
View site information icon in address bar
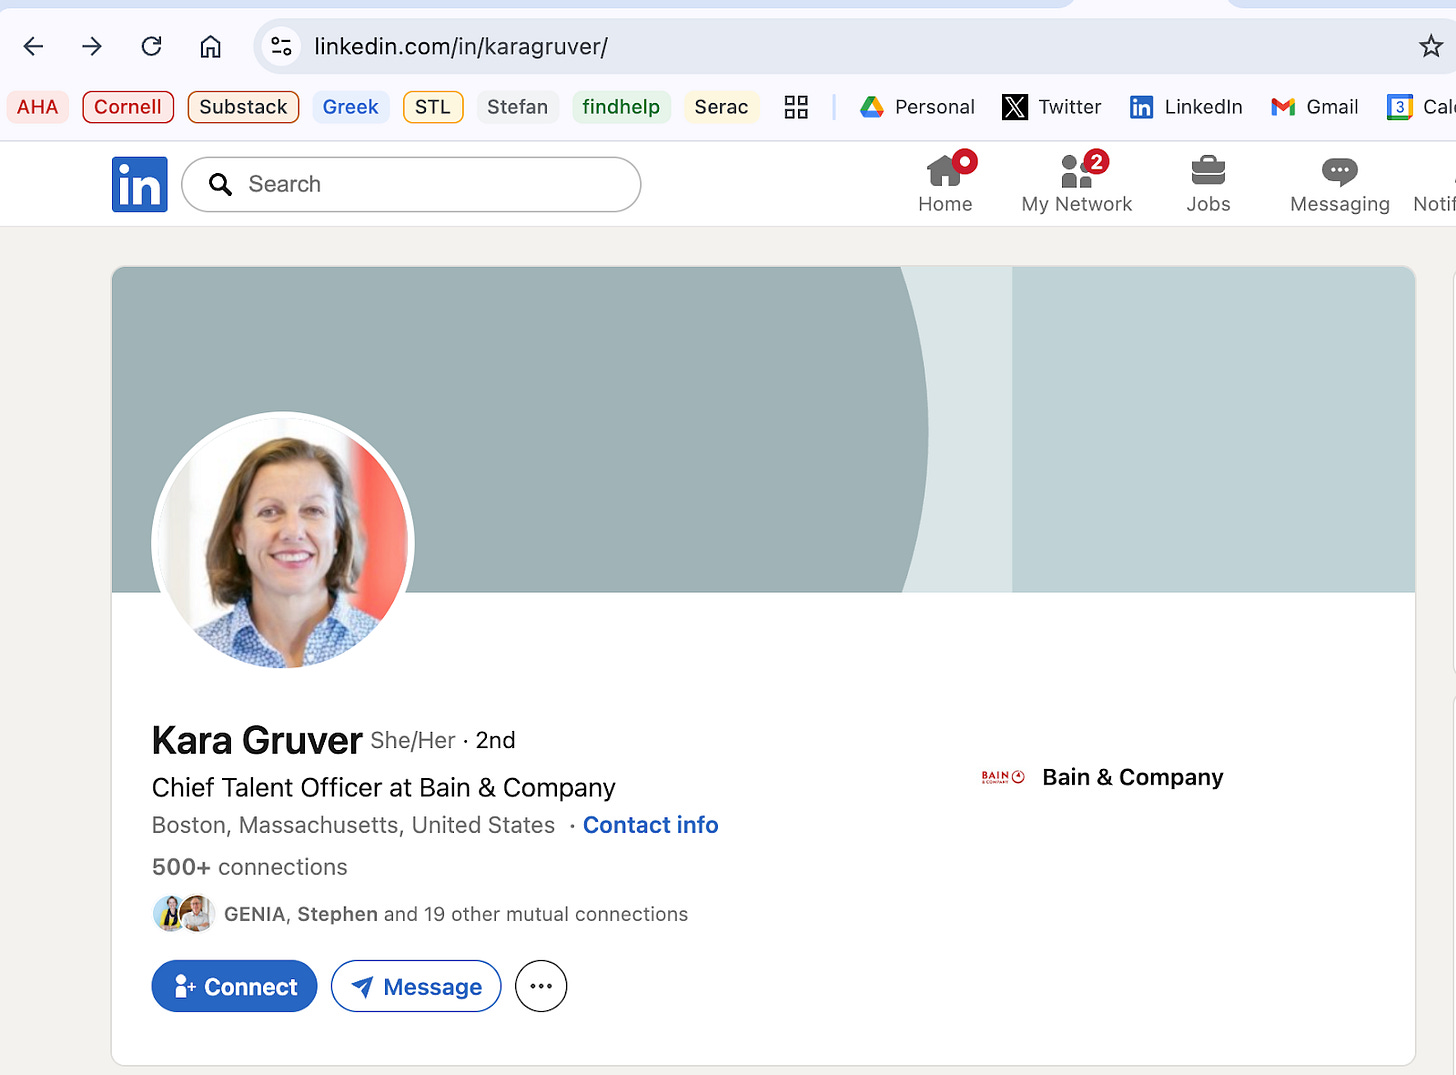pos(282,46)
